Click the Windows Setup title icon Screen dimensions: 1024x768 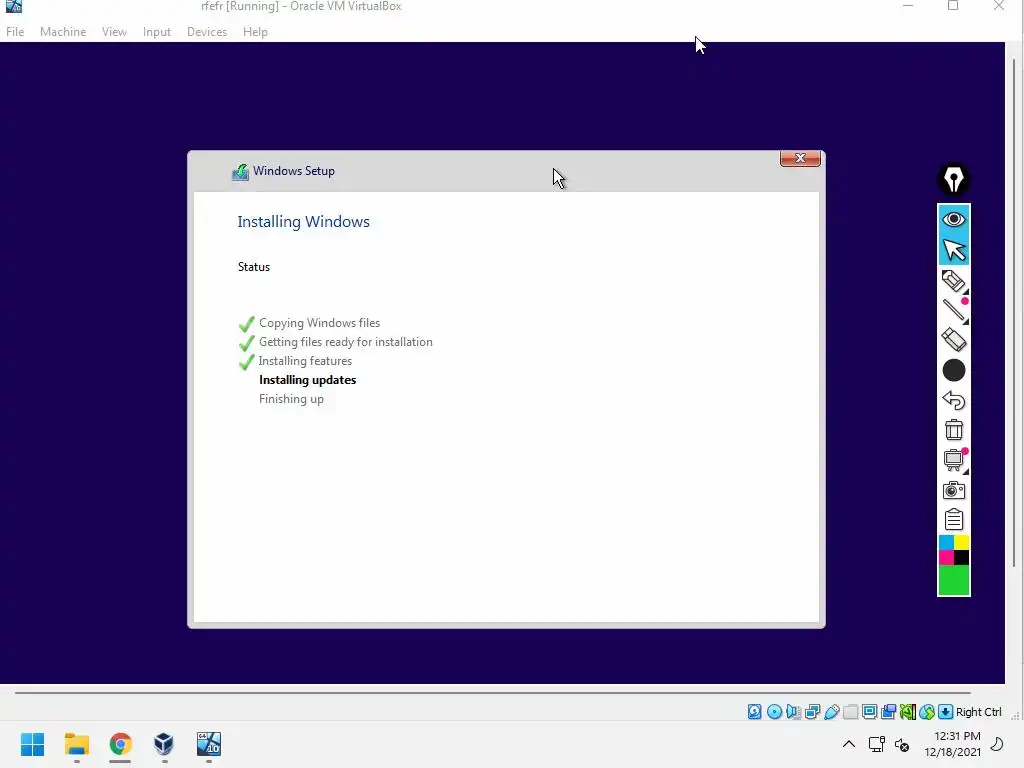pyautogui.click(x=240, y=171)
